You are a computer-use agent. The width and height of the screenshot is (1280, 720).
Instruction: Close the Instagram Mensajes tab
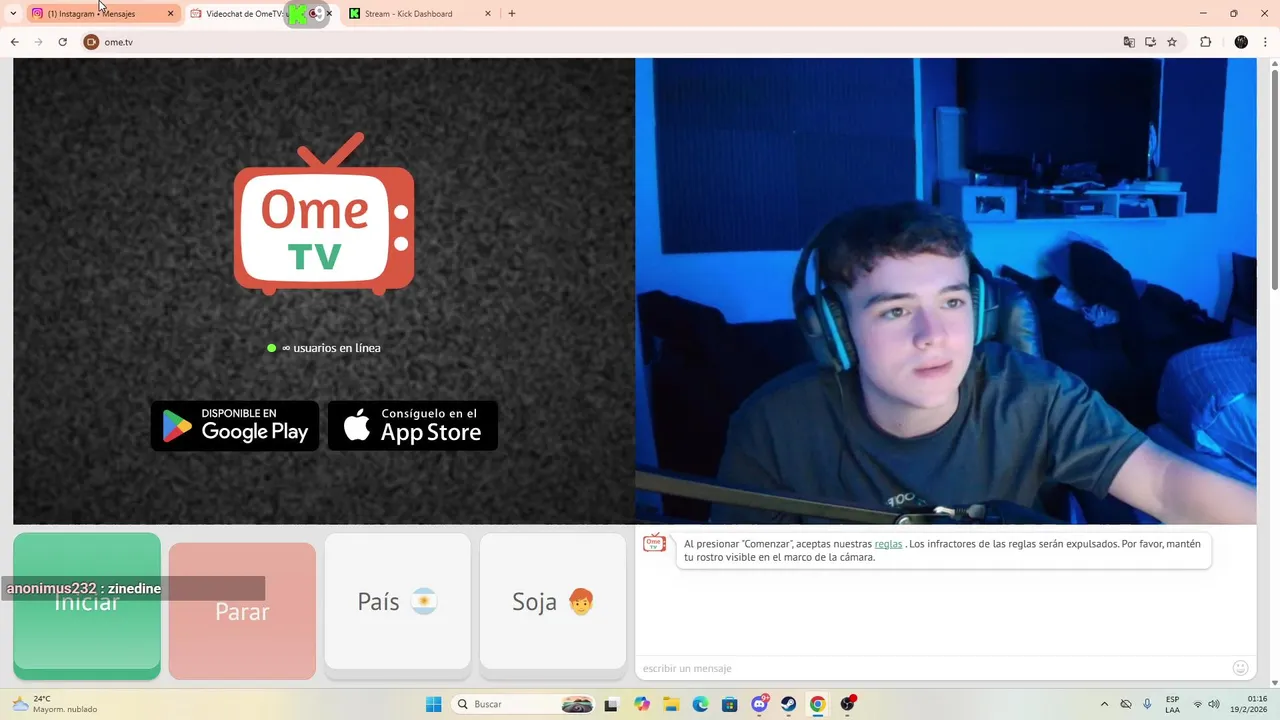click(170, 14)
